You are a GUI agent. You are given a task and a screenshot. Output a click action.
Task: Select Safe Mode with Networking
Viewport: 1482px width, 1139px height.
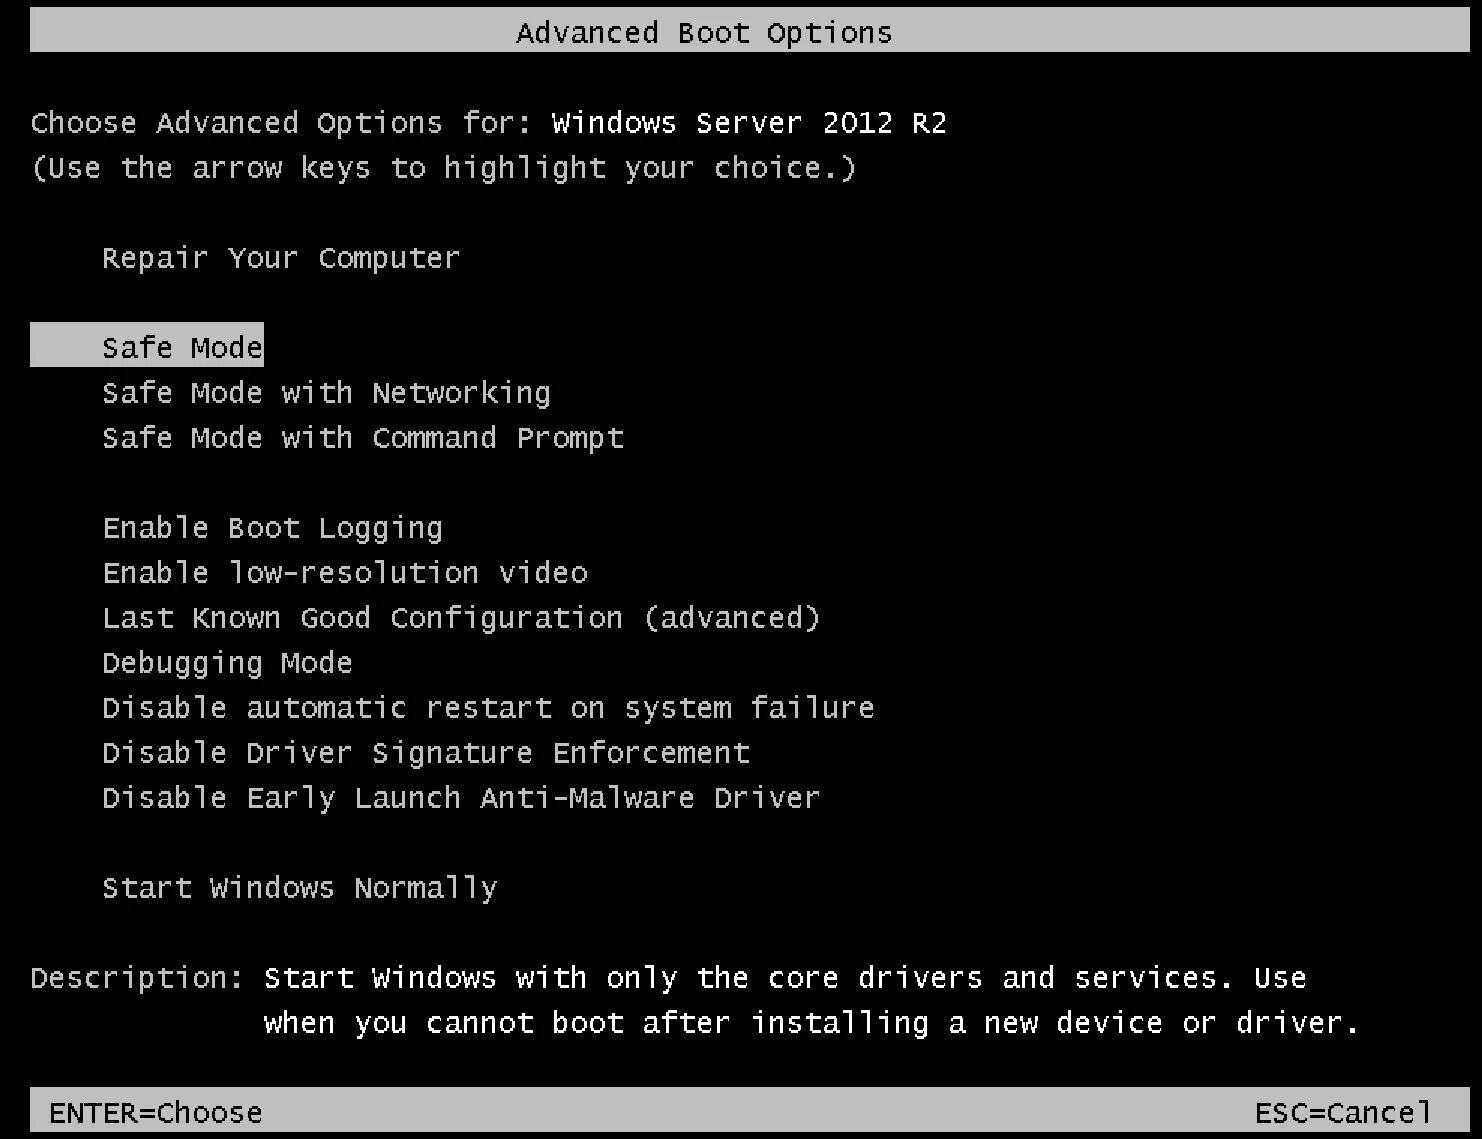click(x=326, y=393)
